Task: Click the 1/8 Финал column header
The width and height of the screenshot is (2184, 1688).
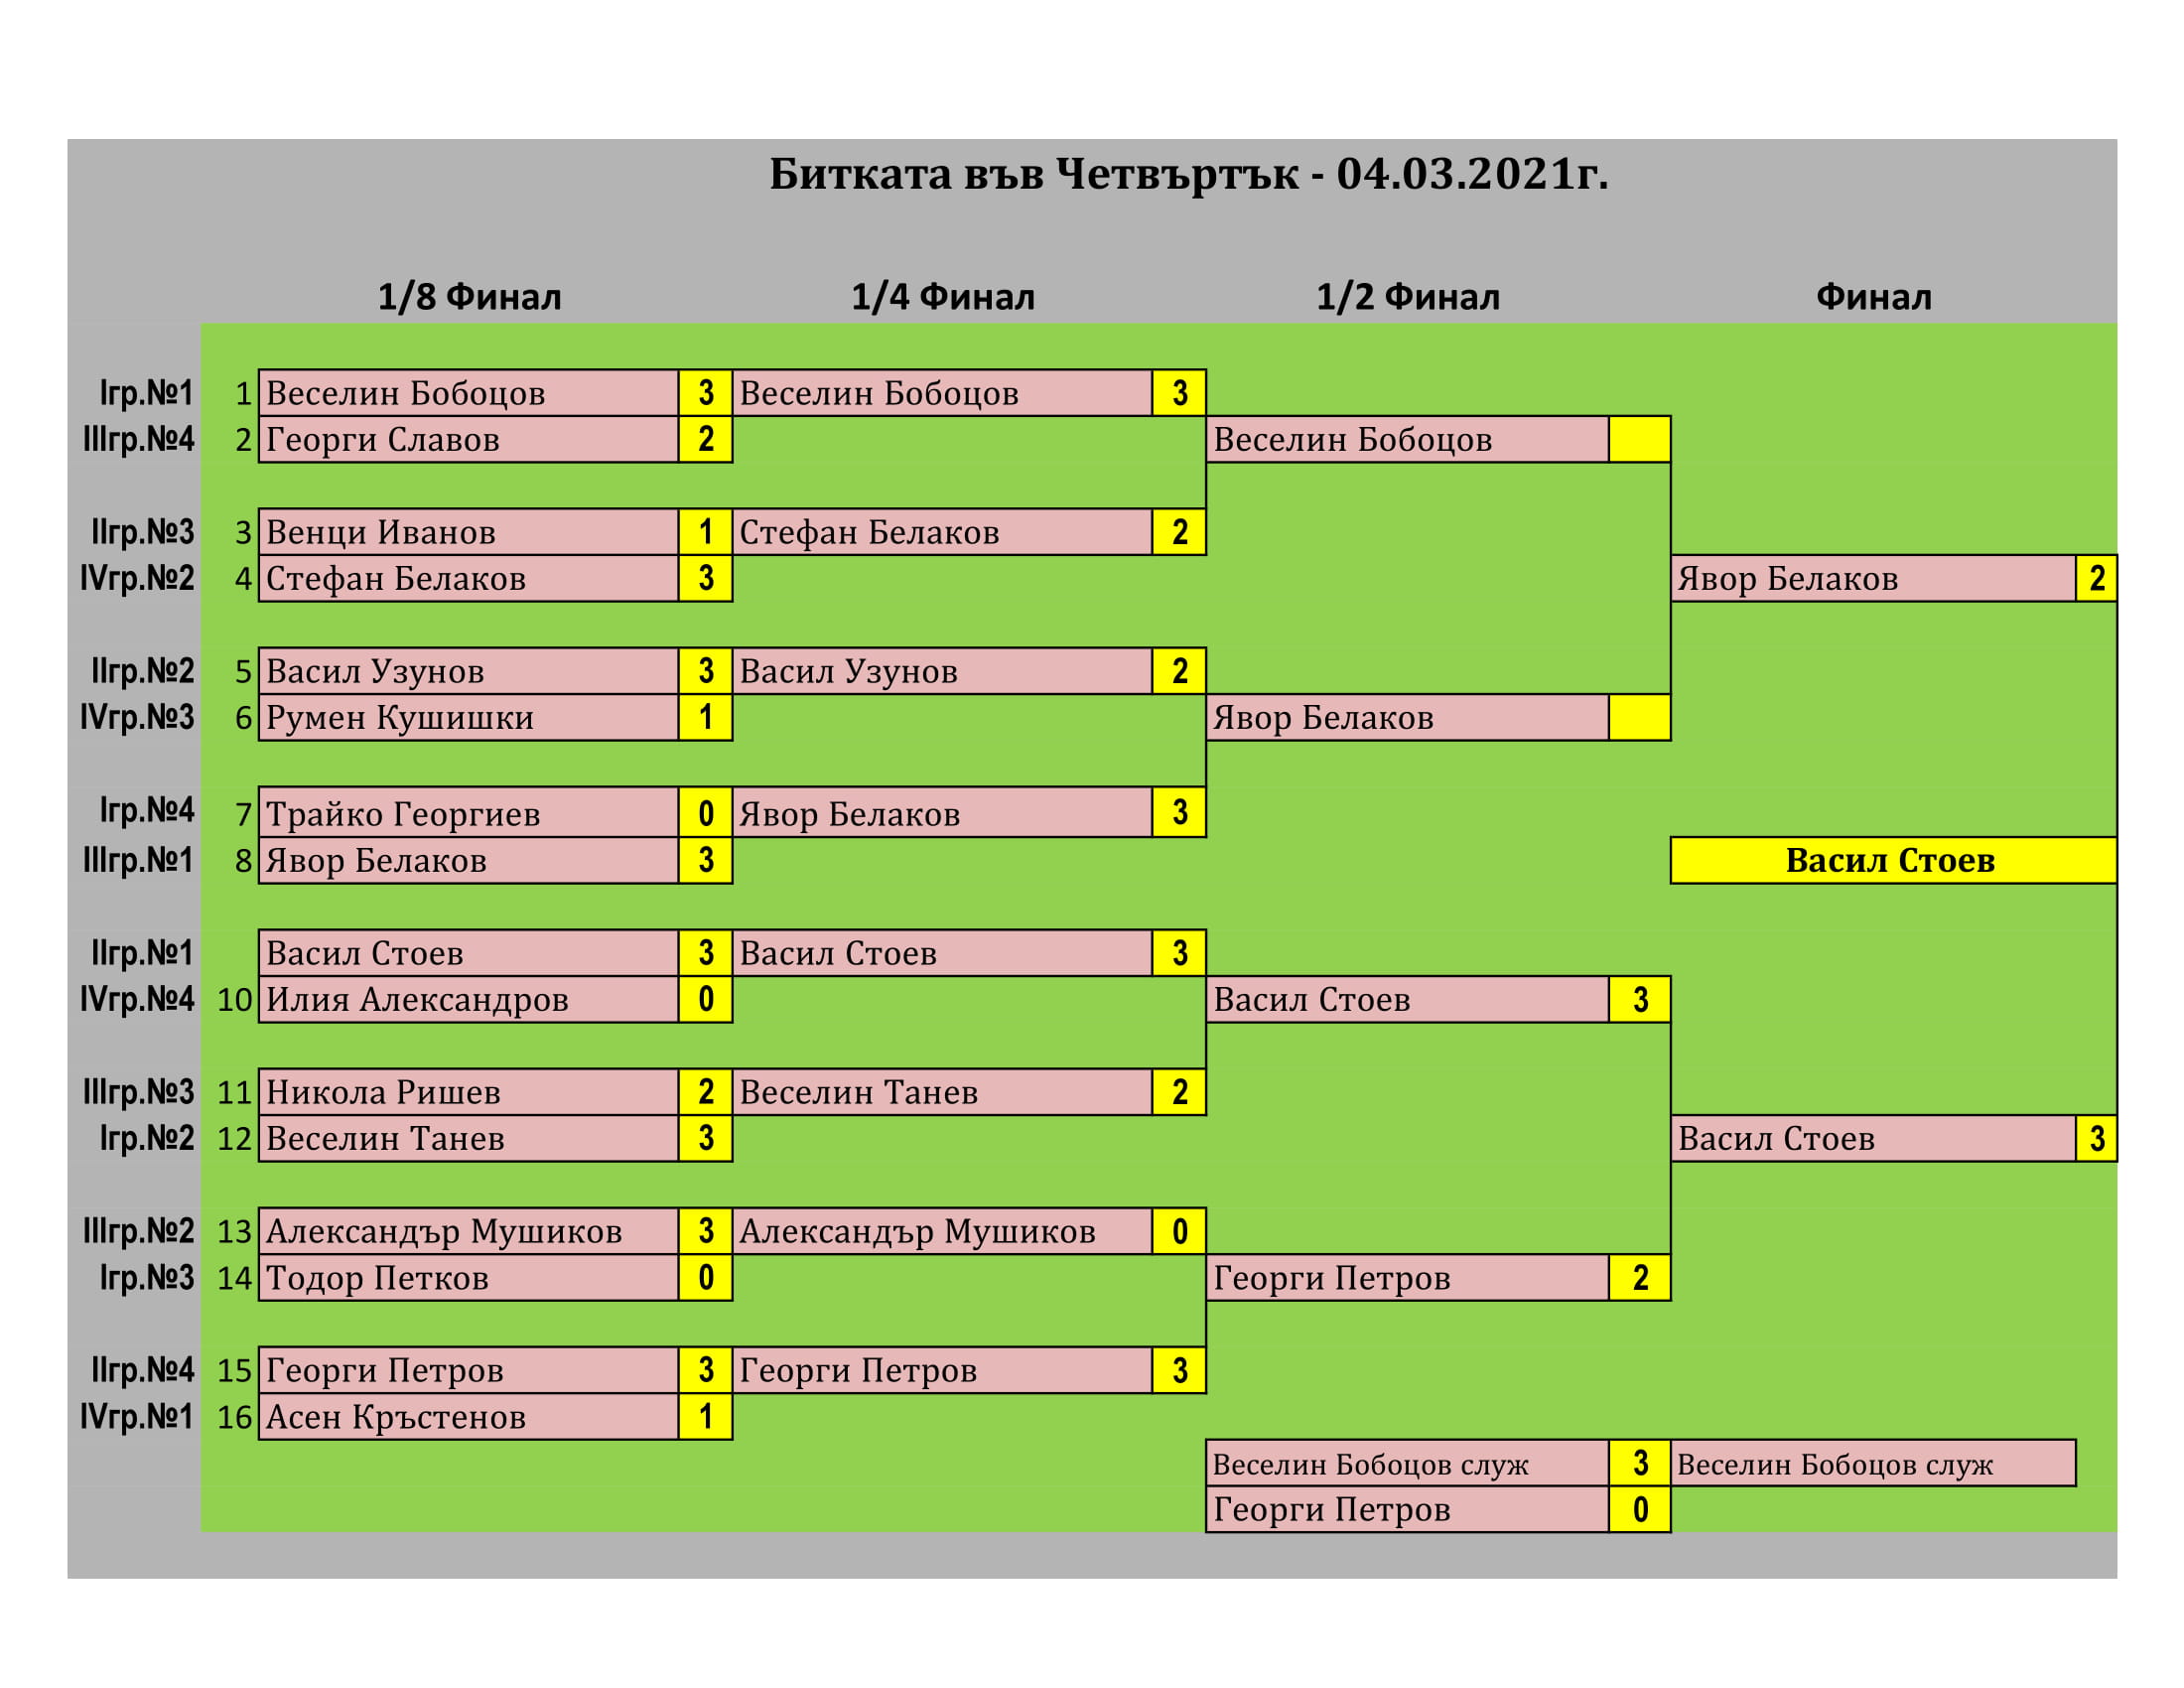Action: (469, 297)
